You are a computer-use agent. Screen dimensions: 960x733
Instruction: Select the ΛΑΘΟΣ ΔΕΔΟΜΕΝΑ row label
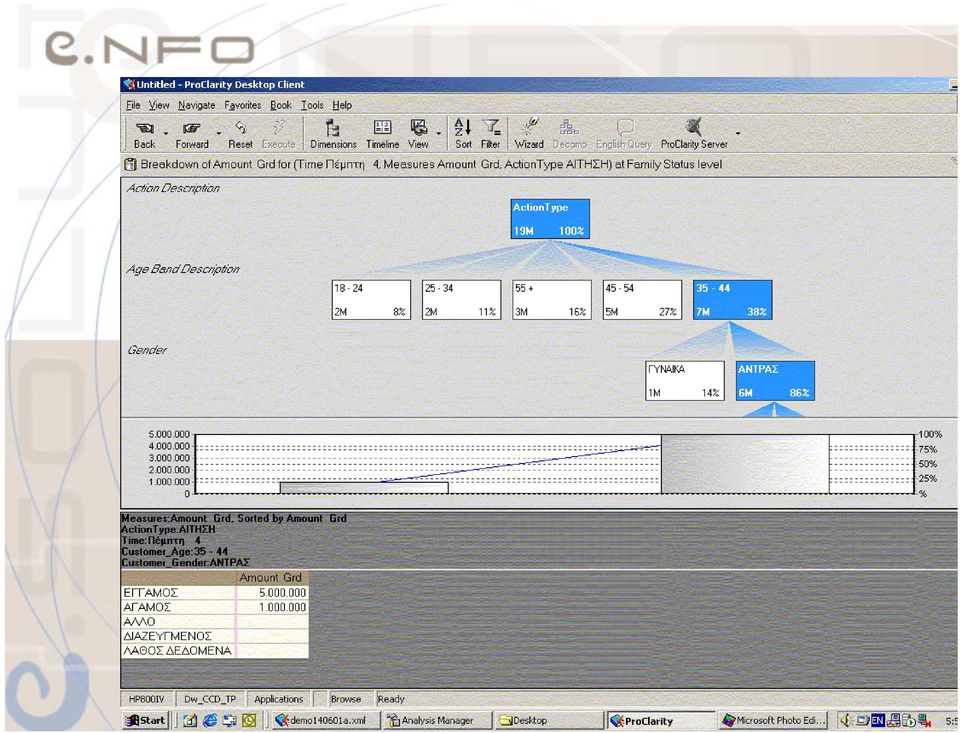pyautogui.click(x=178, y=650)
